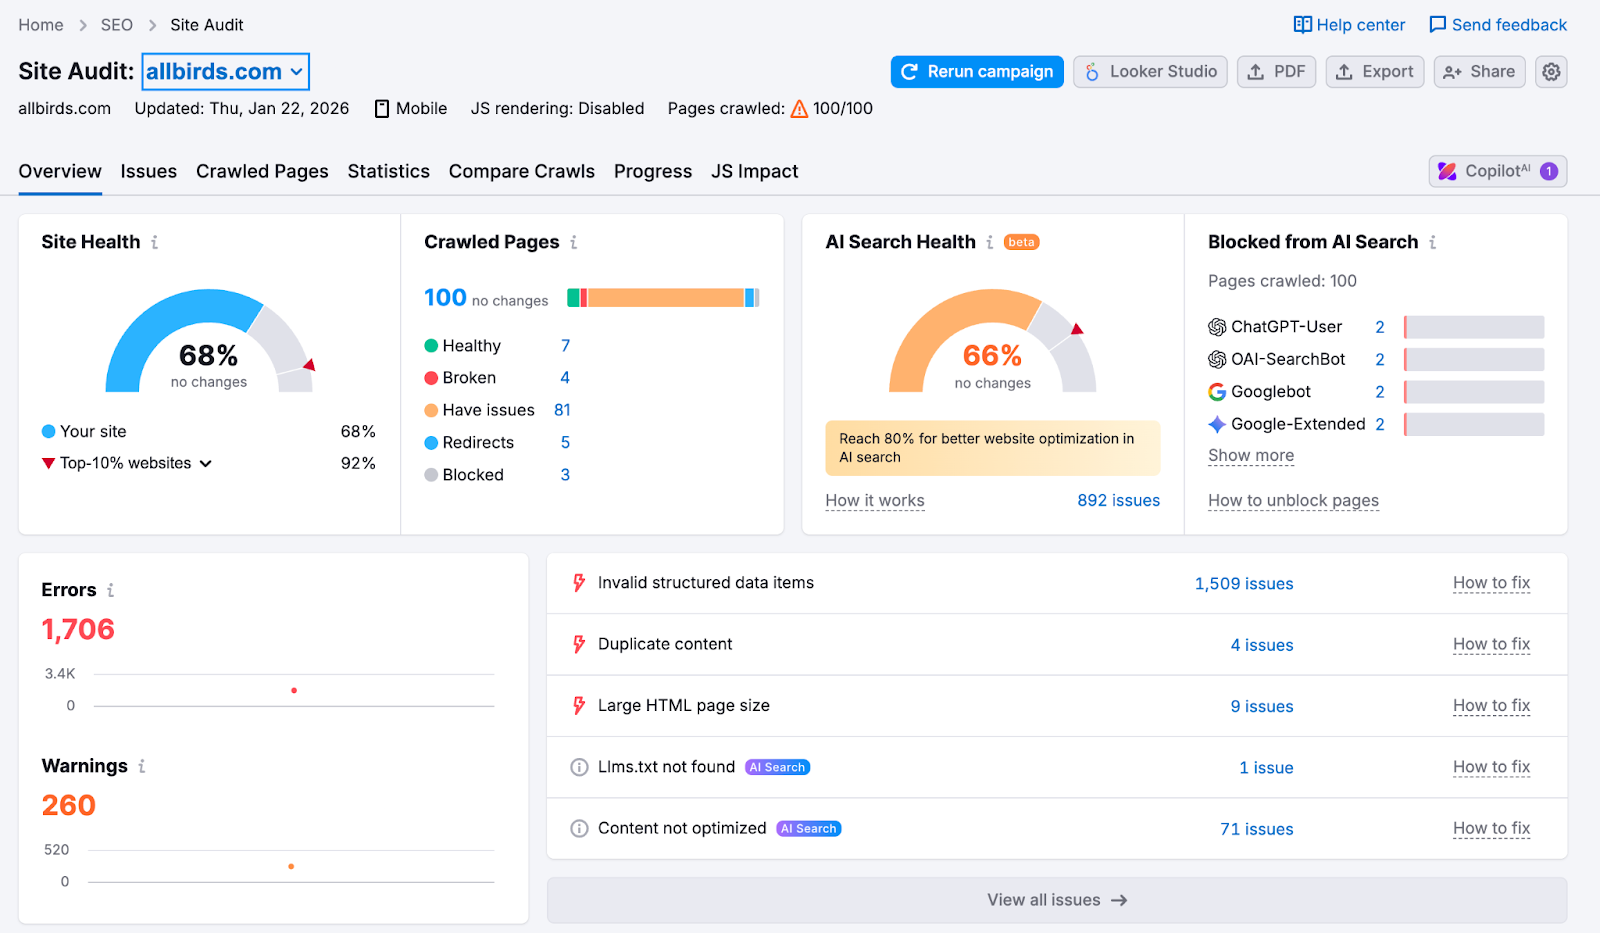Open the 1,509 issues link
The image size is (1600, 933).
1243,584
